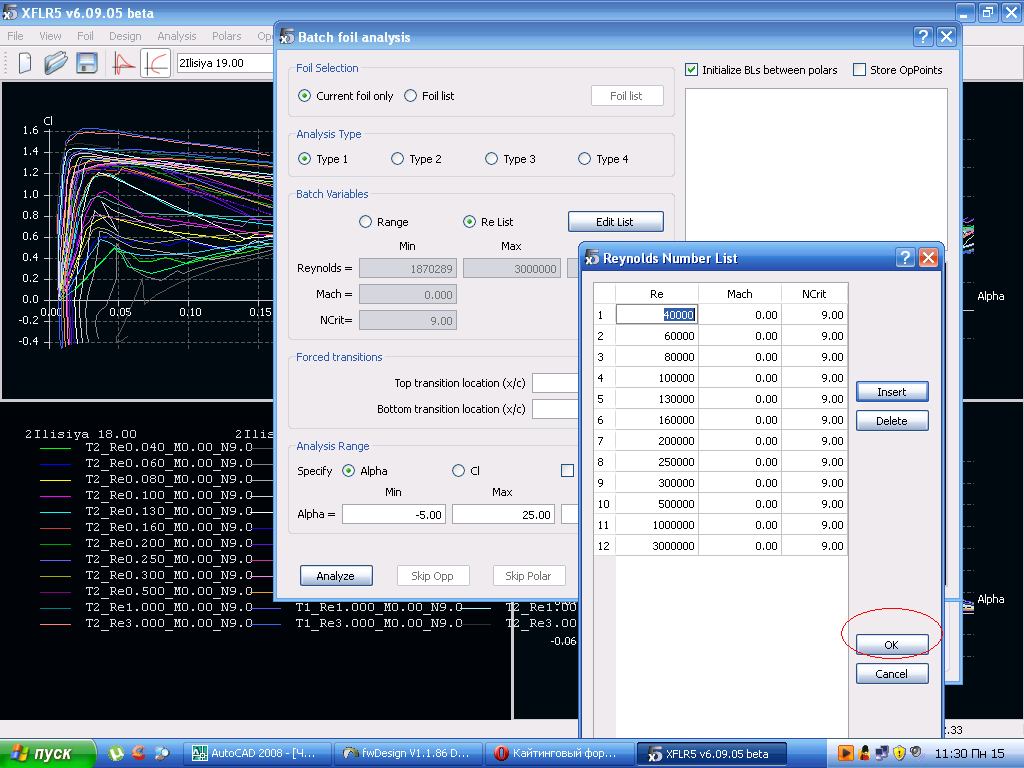This screenshot has height=768, width=1024.
Task: Click the Alpha Min input field
Action: pos(394,514)
